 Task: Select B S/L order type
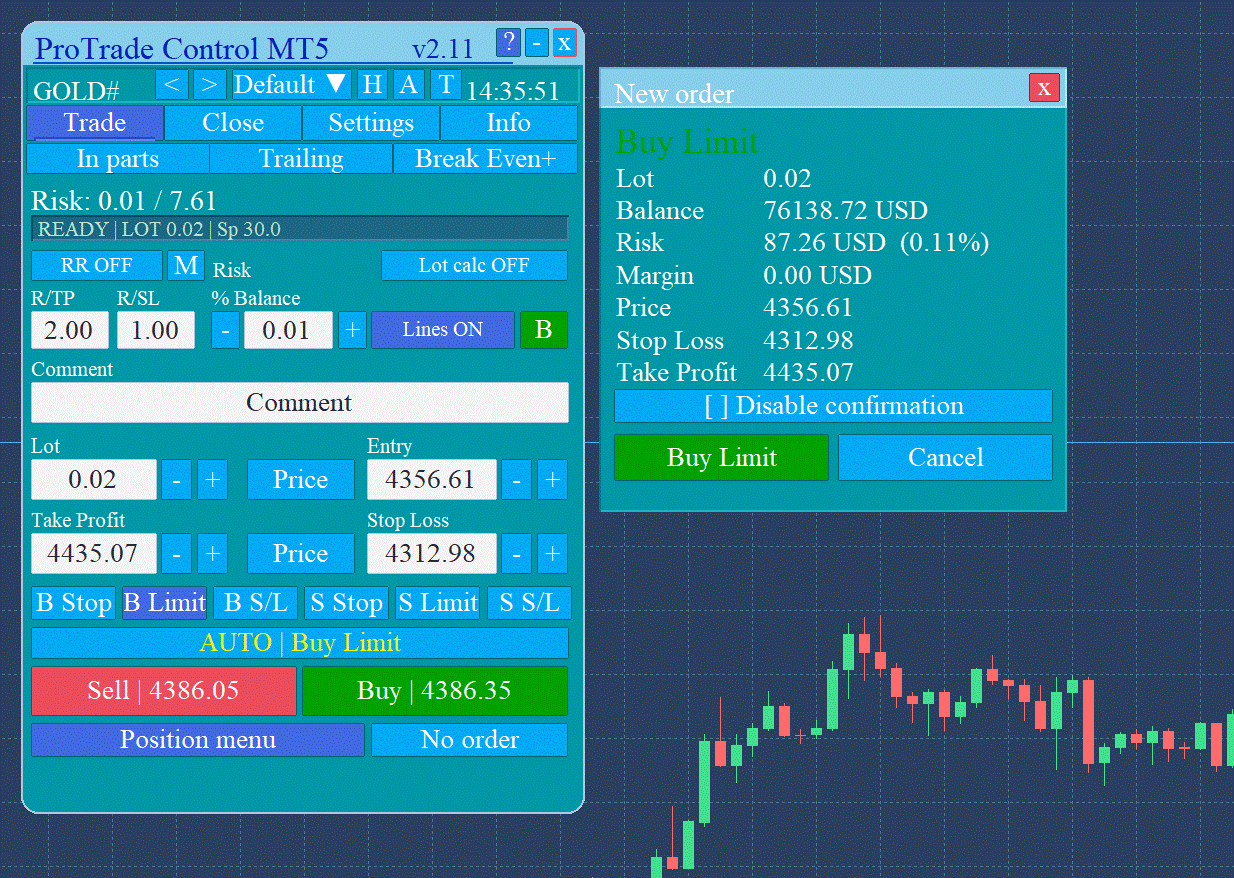tap(255, 603)
